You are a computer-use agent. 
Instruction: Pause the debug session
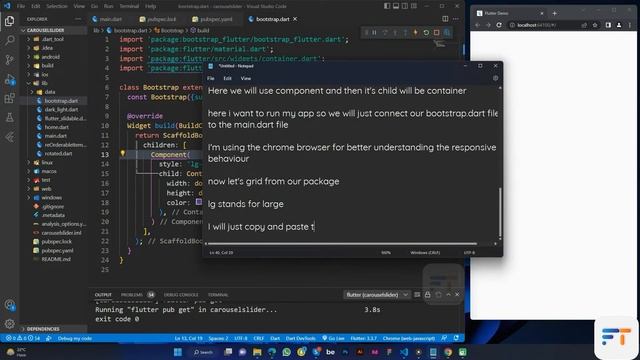374,32
